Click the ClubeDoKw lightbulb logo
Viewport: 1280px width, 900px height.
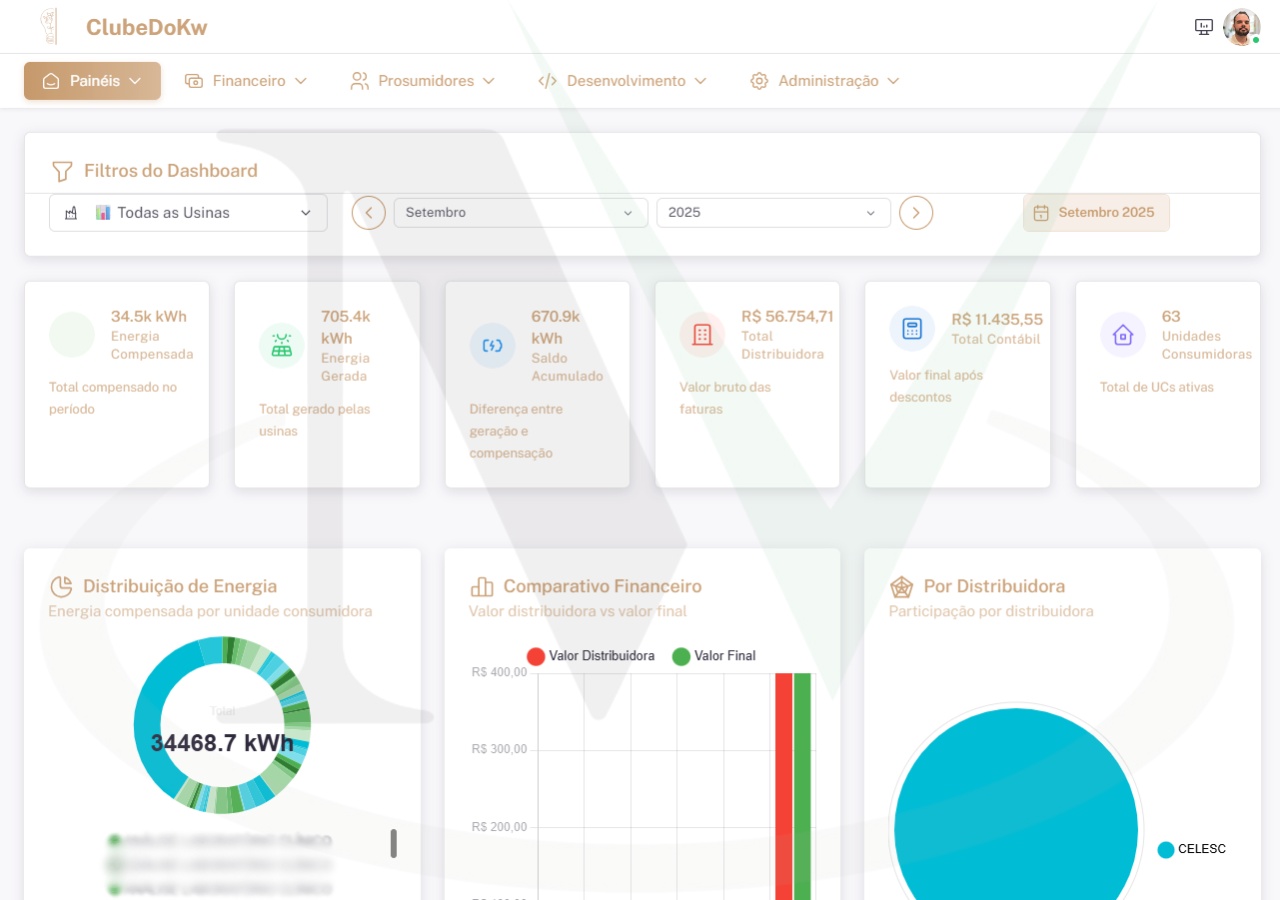pyautogui.click(x=47, y=26)
